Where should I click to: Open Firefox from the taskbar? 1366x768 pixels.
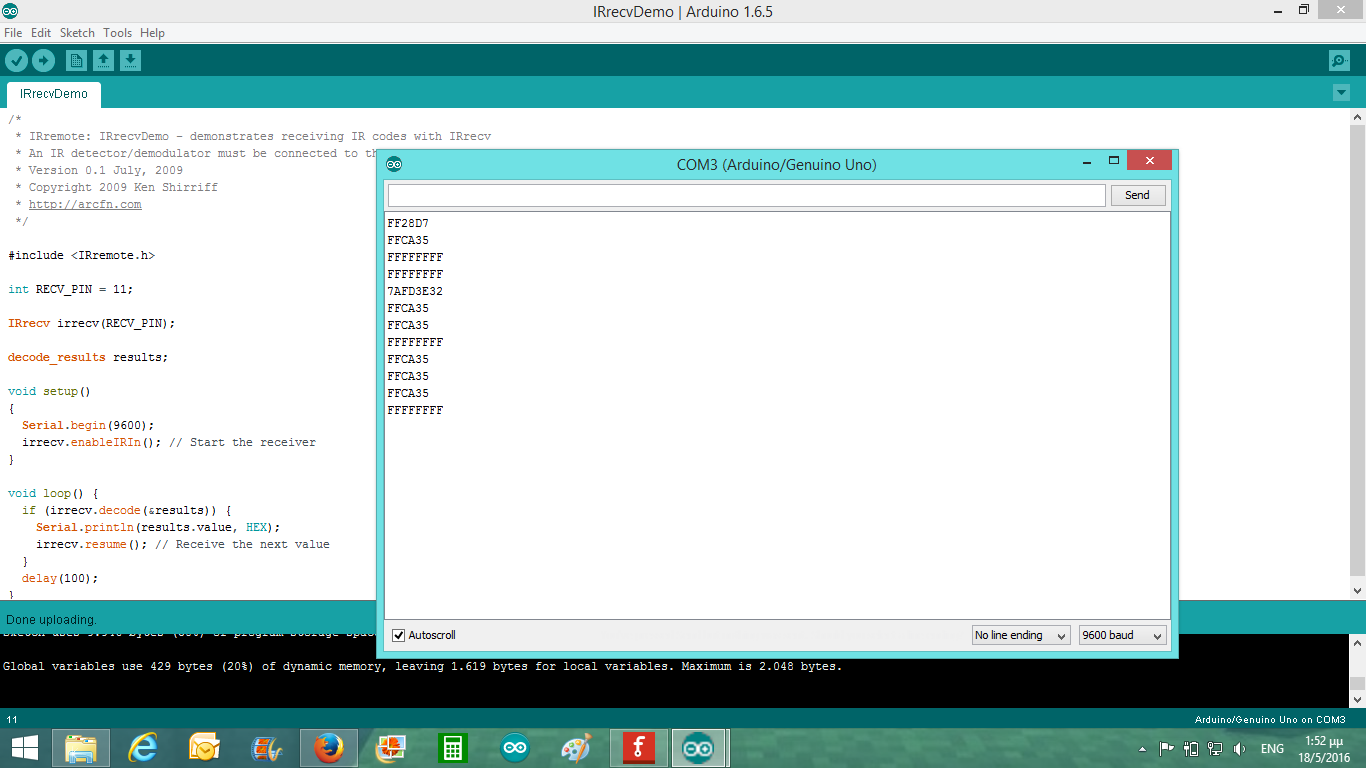pyautogui.click(x=328, y=748)
